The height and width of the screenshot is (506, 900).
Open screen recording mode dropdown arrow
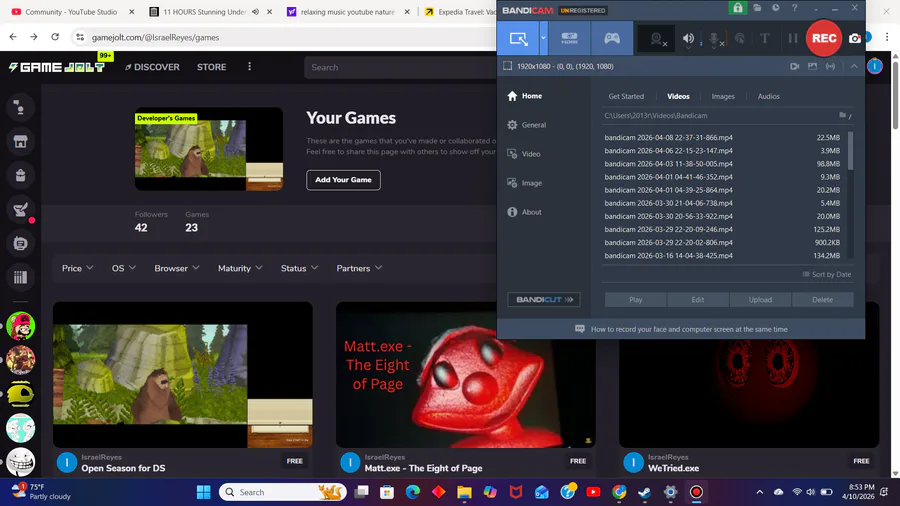click(x=543, y=38)
